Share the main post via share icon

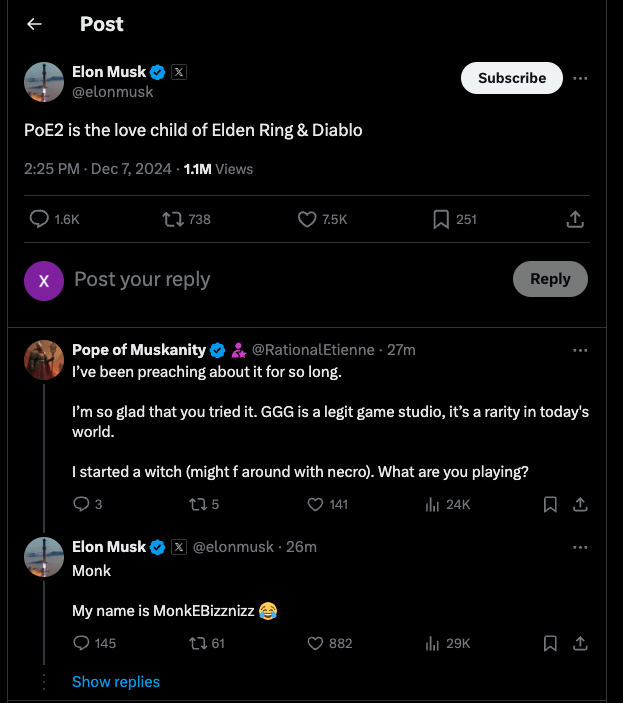pyautogui.click(x=575, y=219)
